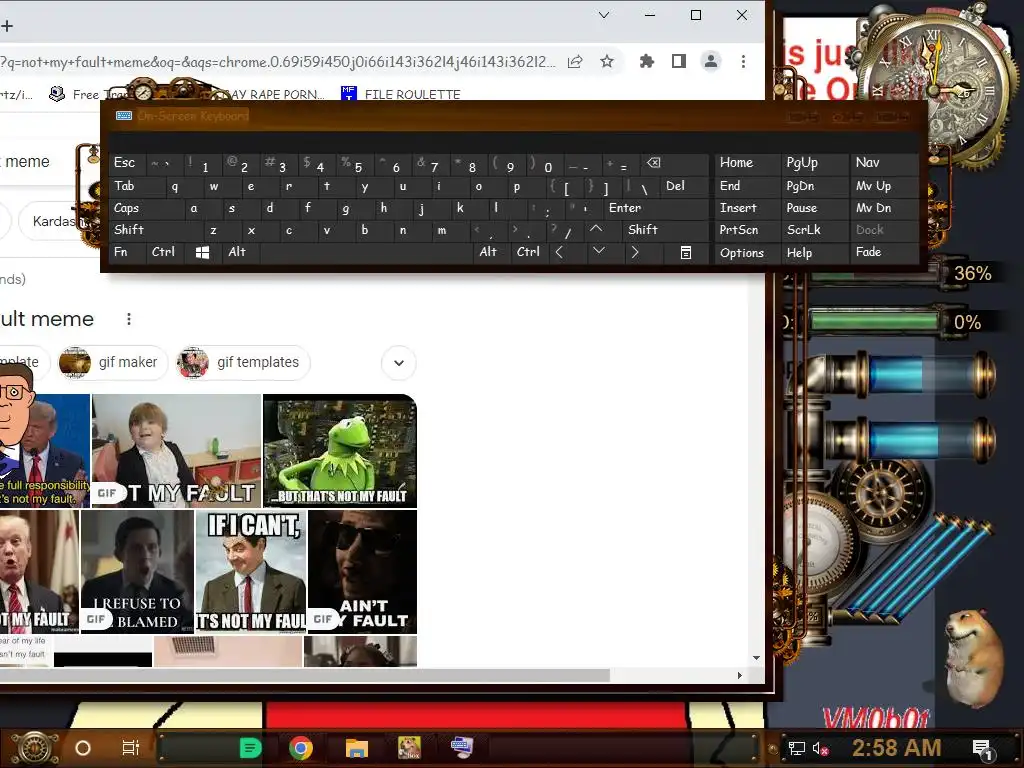Click the Fade key on keyboard

tap(884, 252)
